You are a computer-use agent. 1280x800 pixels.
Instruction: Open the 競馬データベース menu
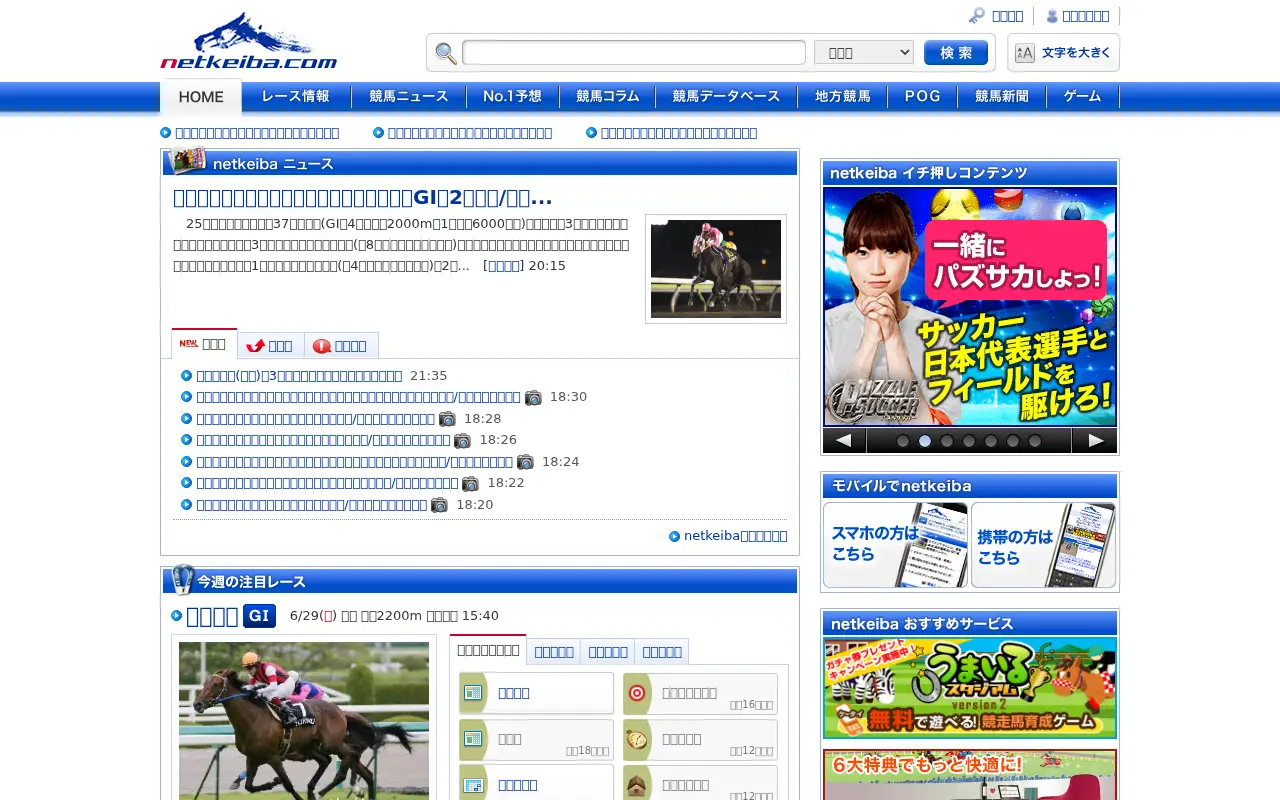point(726,97)
